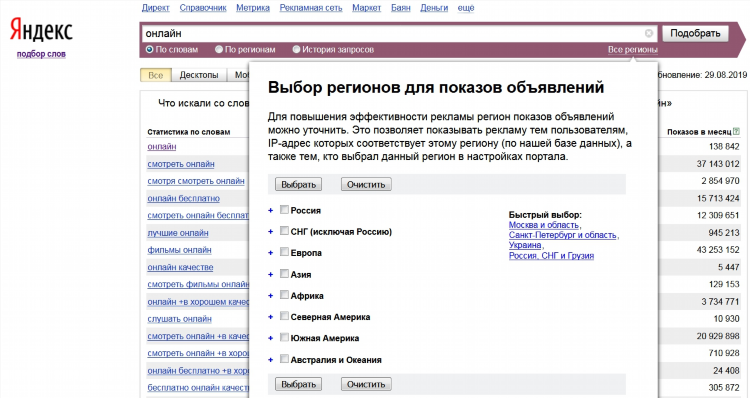Image resolution: width=750 pixels, height=398 pixels.
Task: Open the Все регионы region selector
Action: pyautogui.click(x=632, y=49)
